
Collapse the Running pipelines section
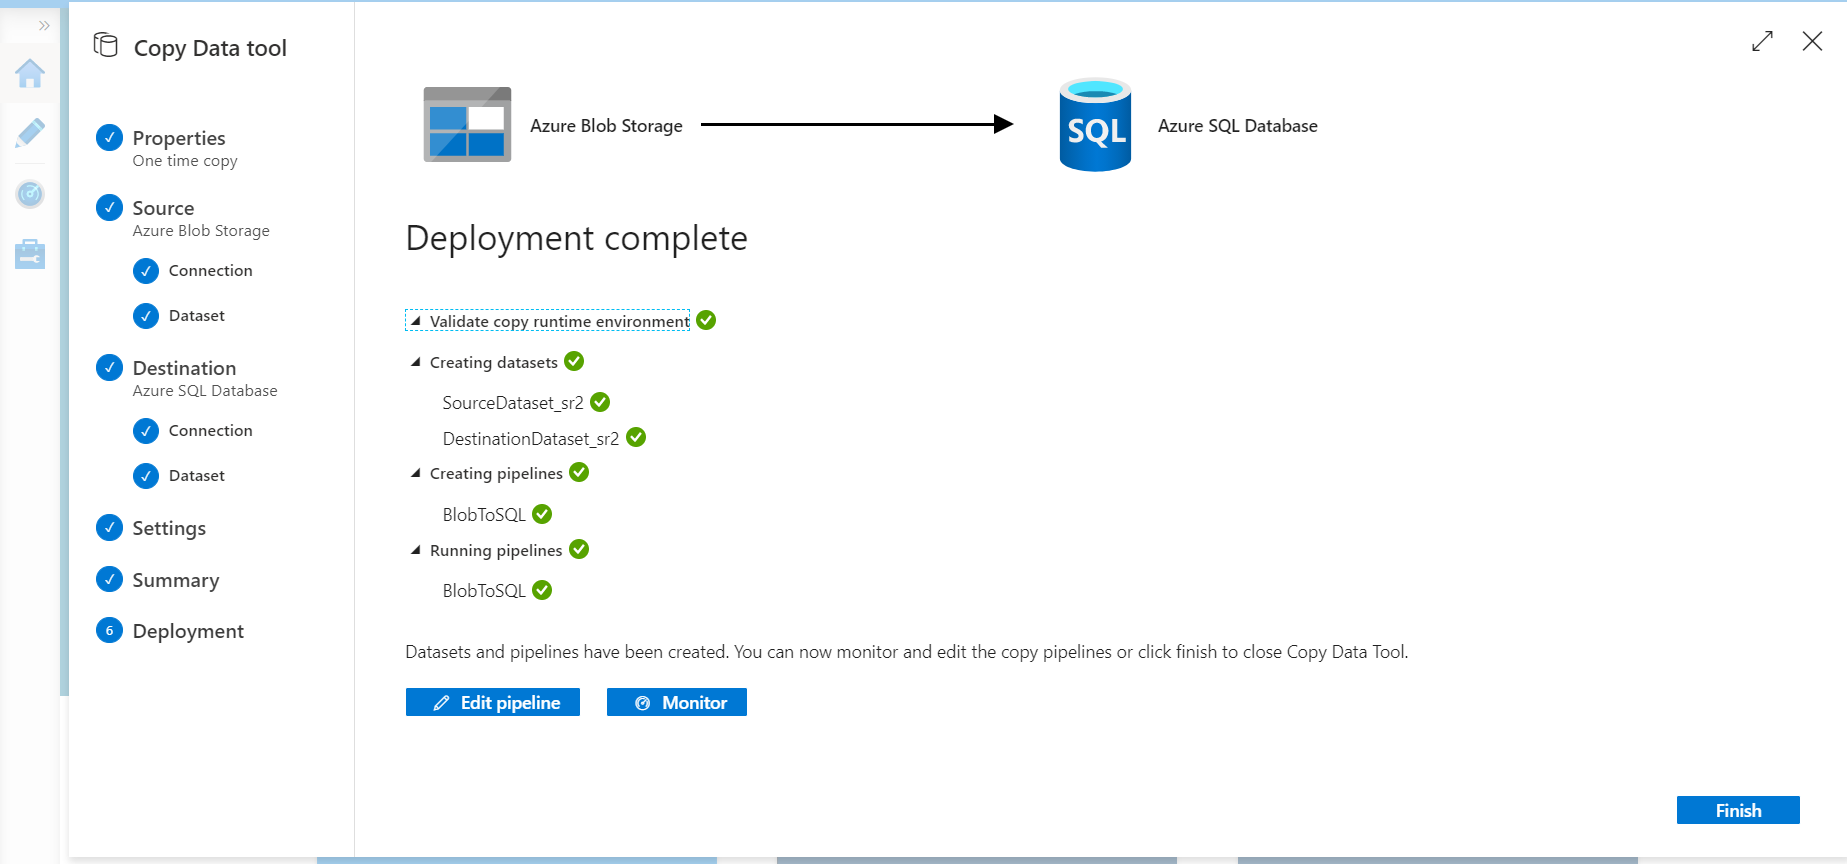pos(416,550)
